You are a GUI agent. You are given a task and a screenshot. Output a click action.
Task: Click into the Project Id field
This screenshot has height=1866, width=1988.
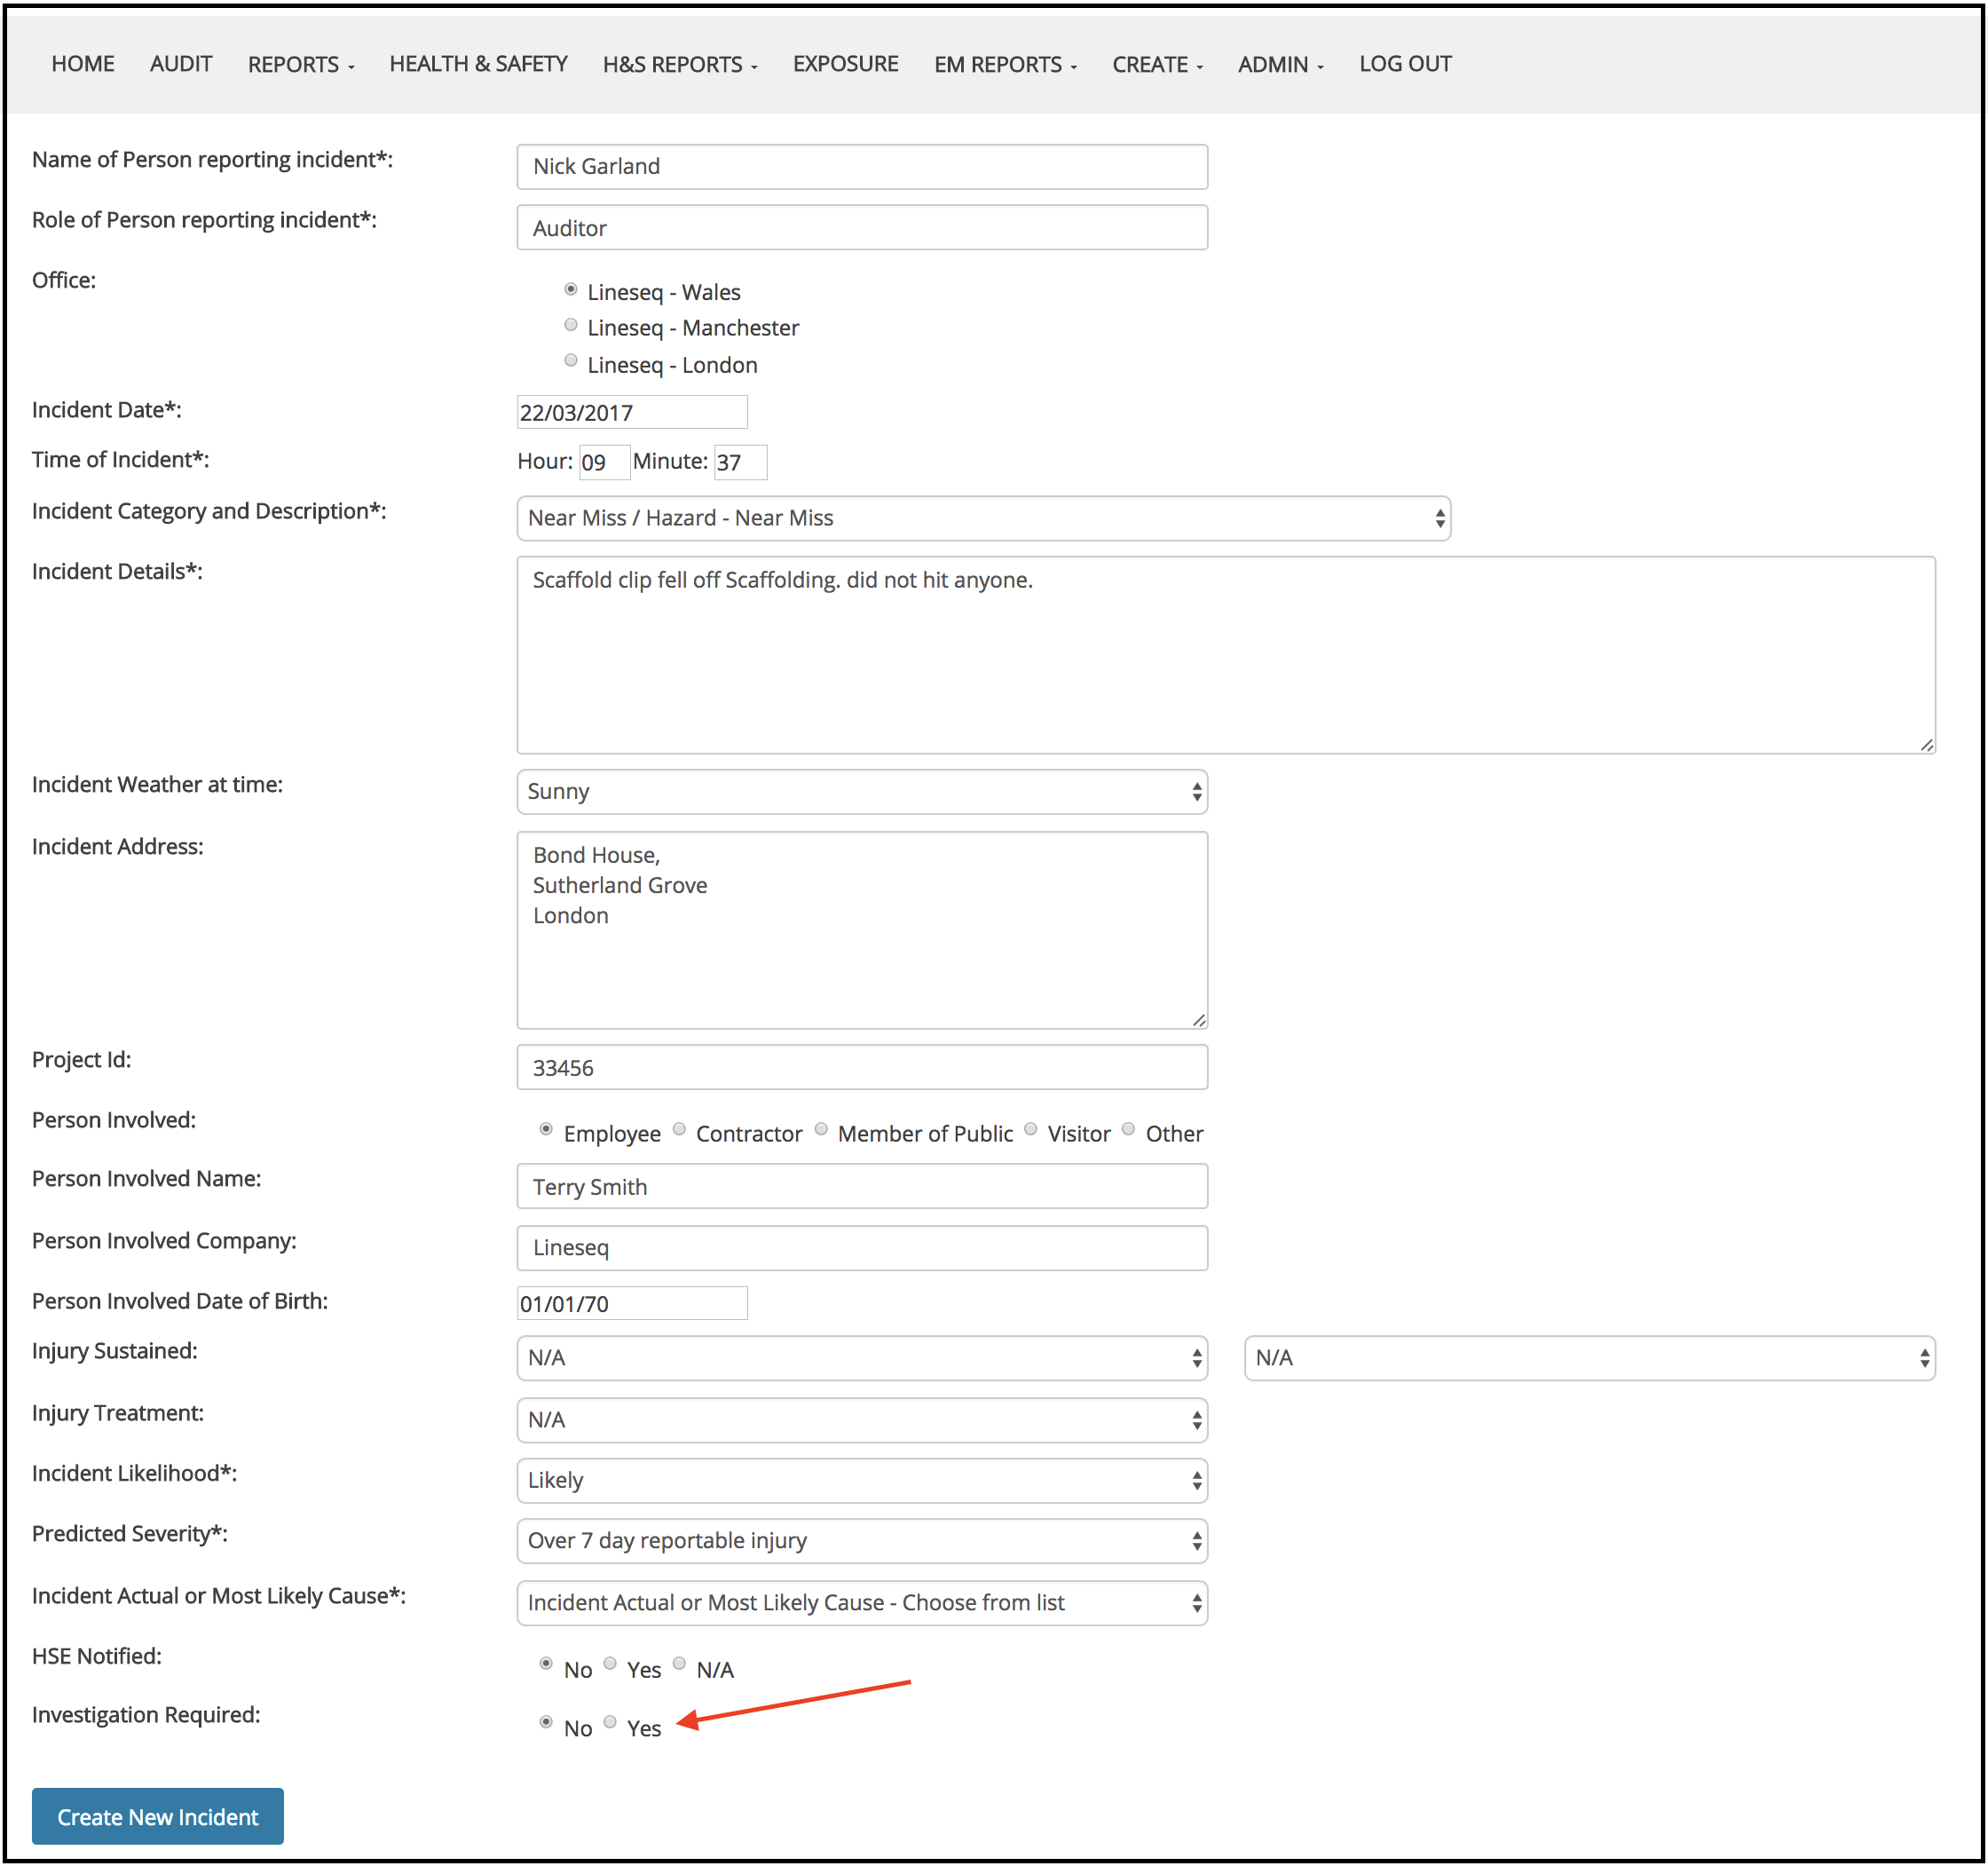pyautogui.click(x=861, y=1068)
